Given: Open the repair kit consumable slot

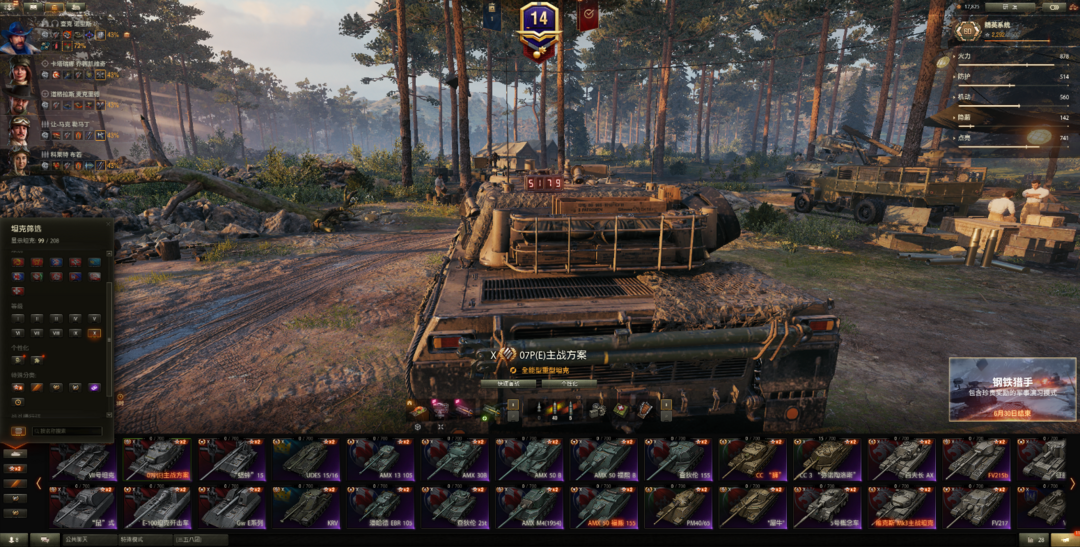Looking at the screenshot, I should (596, 410).
